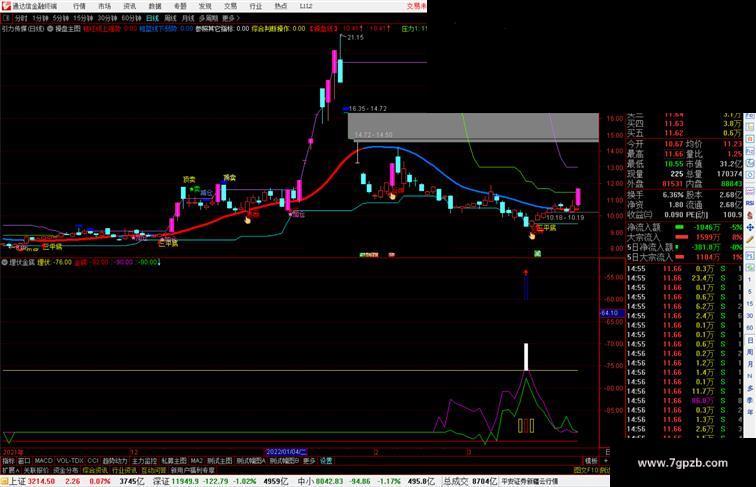This screenshot has width=756, height=487.
Task: Expand the 扩展 panel toggle
Action: tap(10, 470)
